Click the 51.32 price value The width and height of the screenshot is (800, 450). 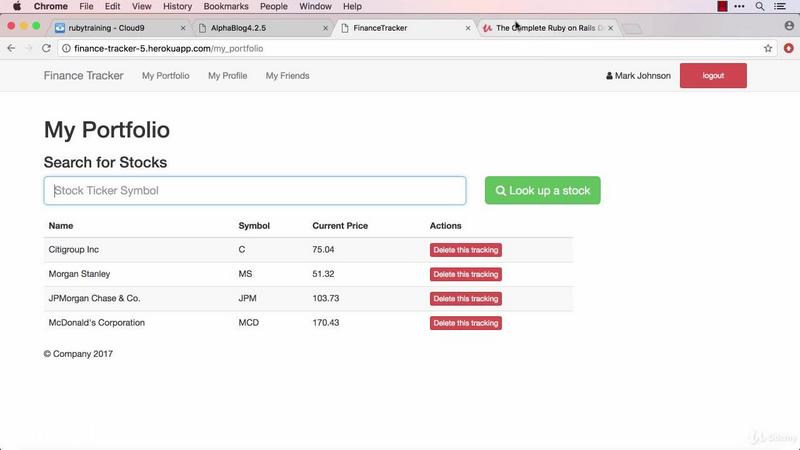pyautogui.click(x=323, y=274)
